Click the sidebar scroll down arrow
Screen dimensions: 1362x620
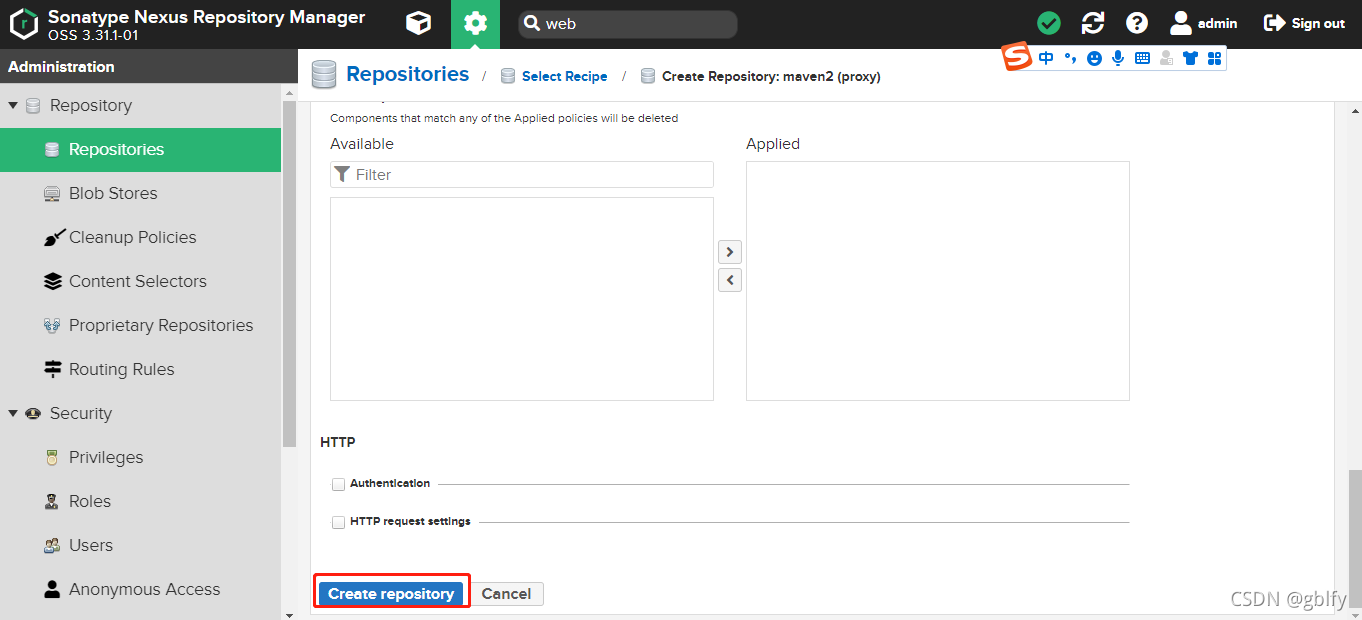tap(290, 614)
